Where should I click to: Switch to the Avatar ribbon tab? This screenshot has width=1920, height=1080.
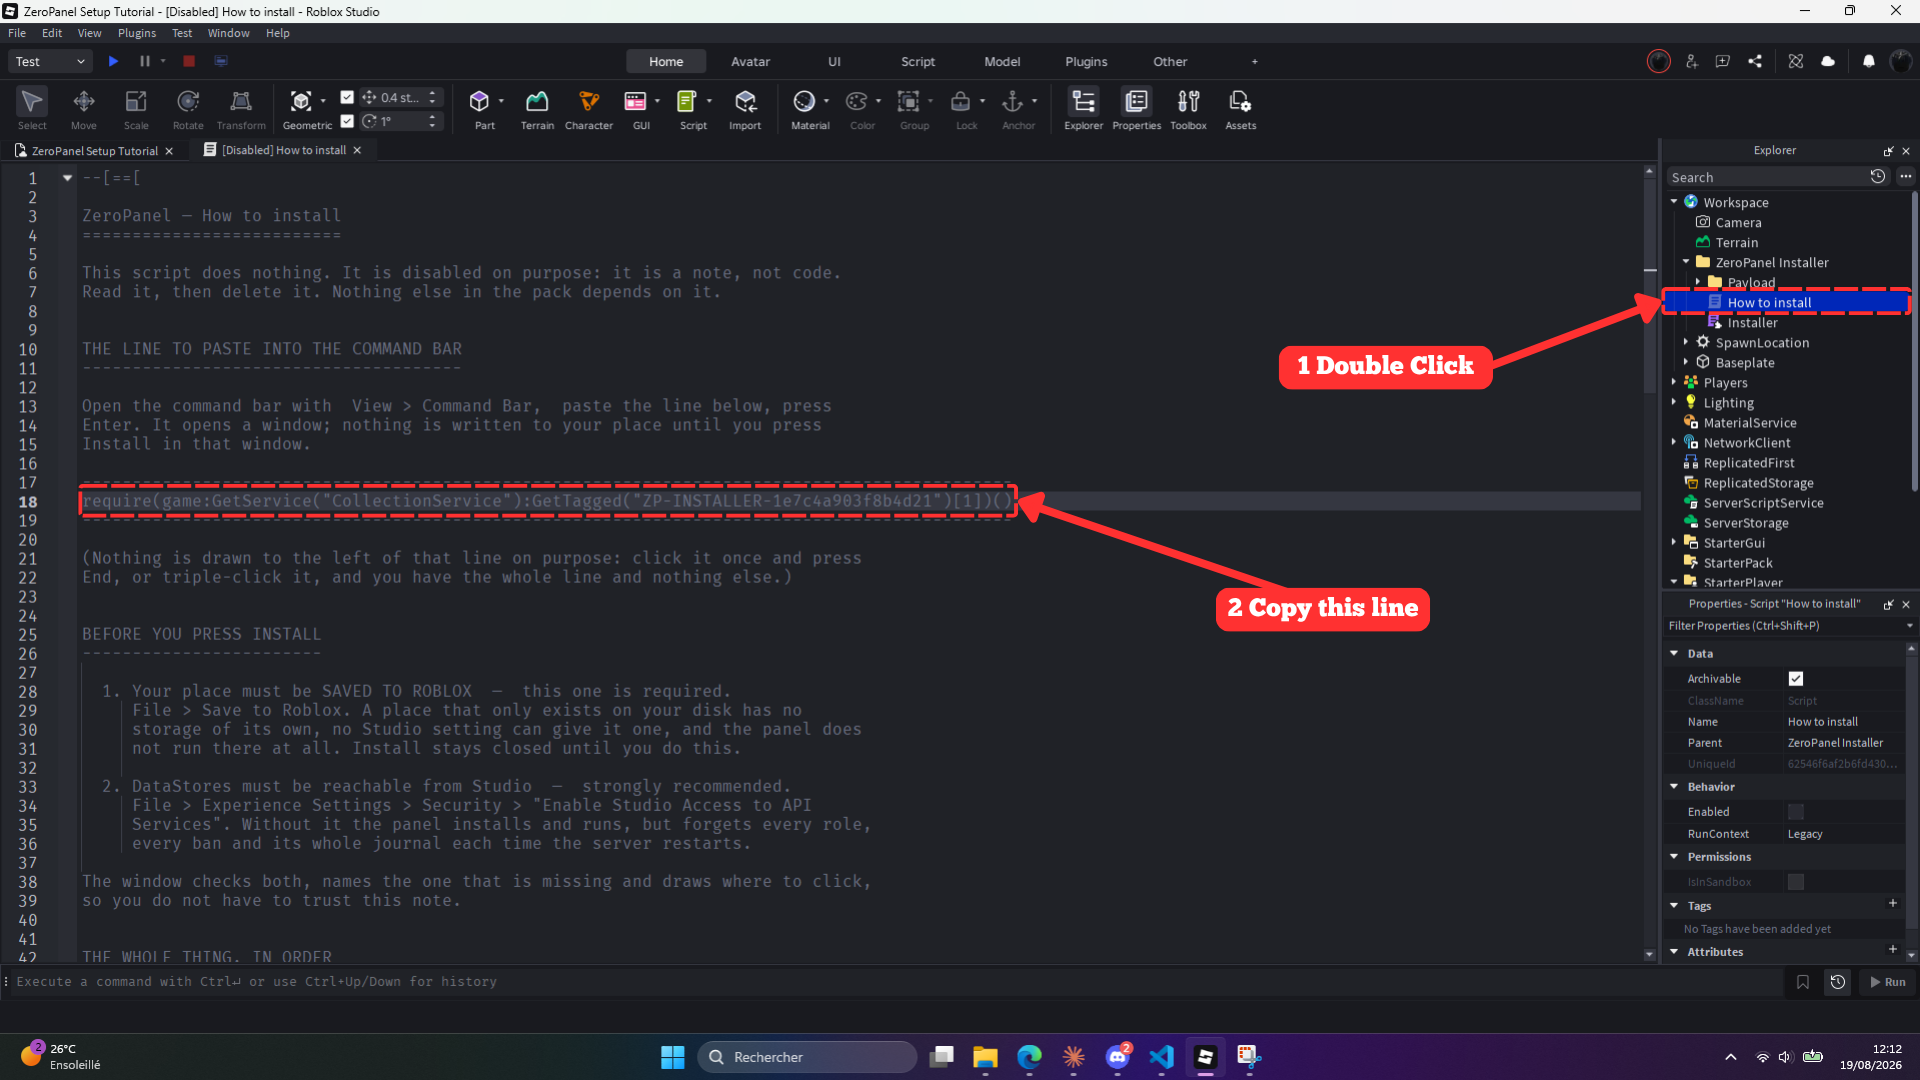click(750, 61)
